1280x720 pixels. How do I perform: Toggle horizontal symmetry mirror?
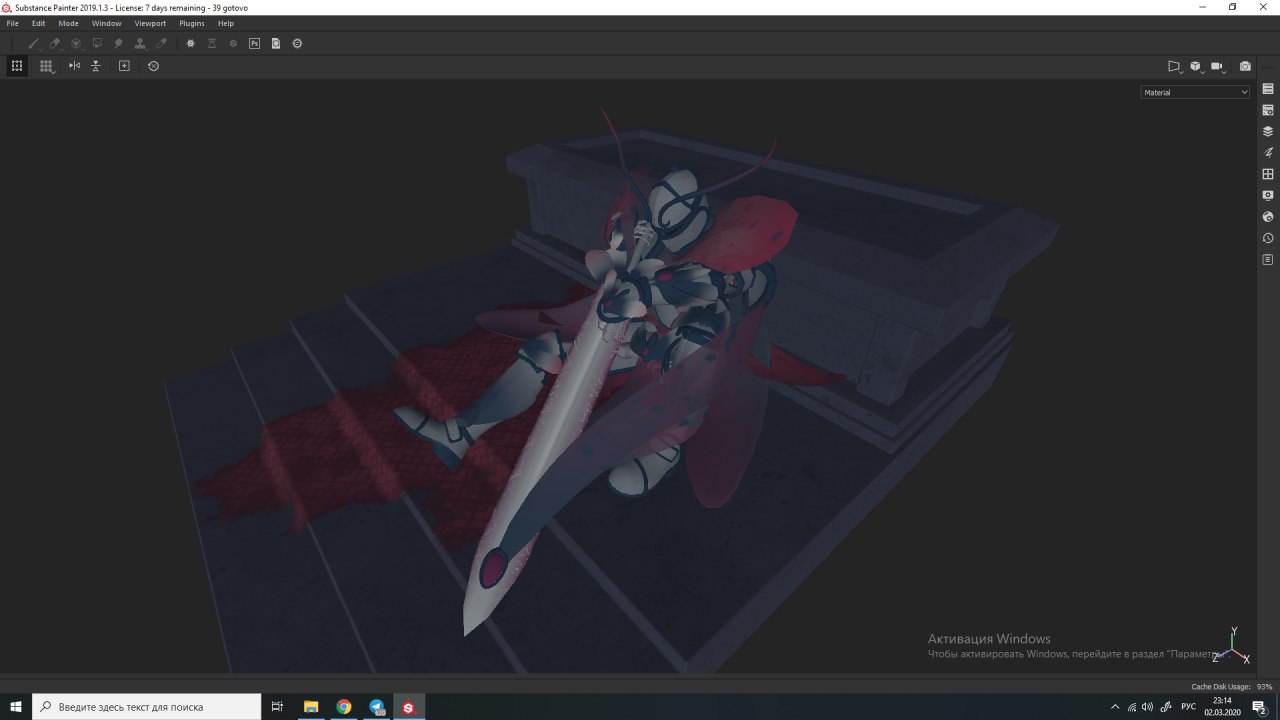coord(74,66)
